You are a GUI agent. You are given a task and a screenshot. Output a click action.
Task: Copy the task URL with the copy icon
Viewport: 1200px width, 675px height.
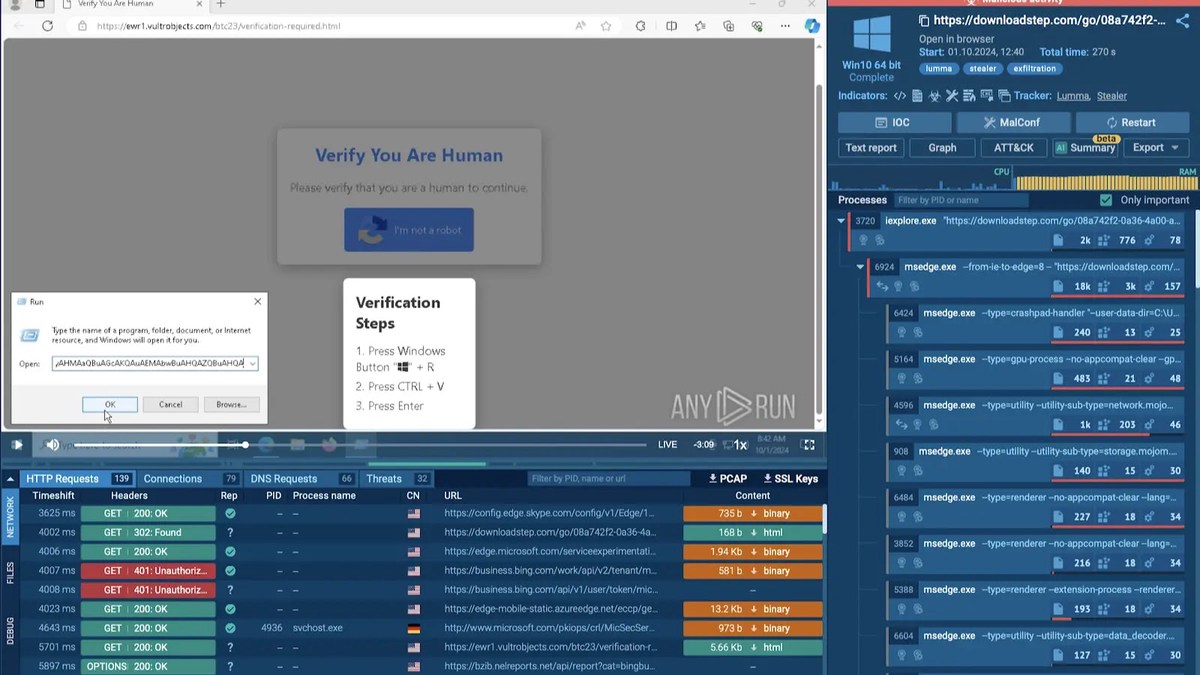tap(925, 20)
